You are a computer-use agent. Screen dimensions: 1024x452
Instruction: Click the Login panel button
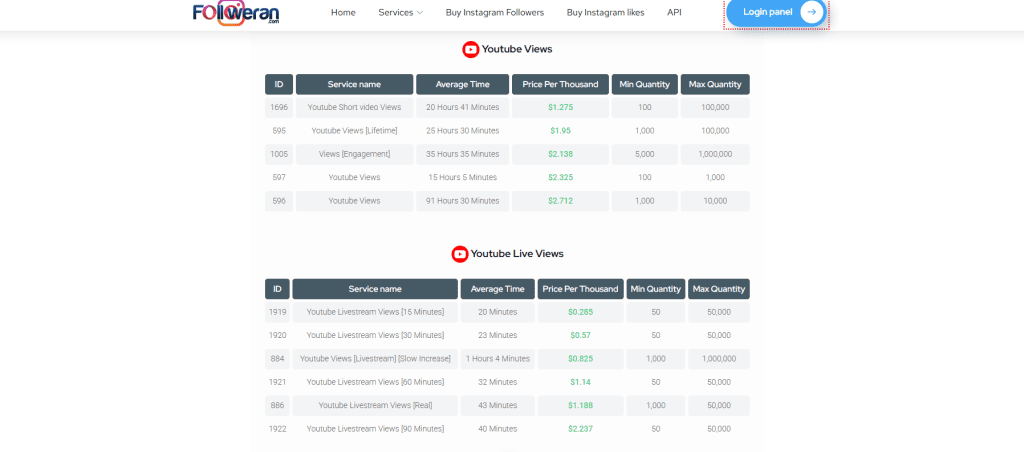776,12
